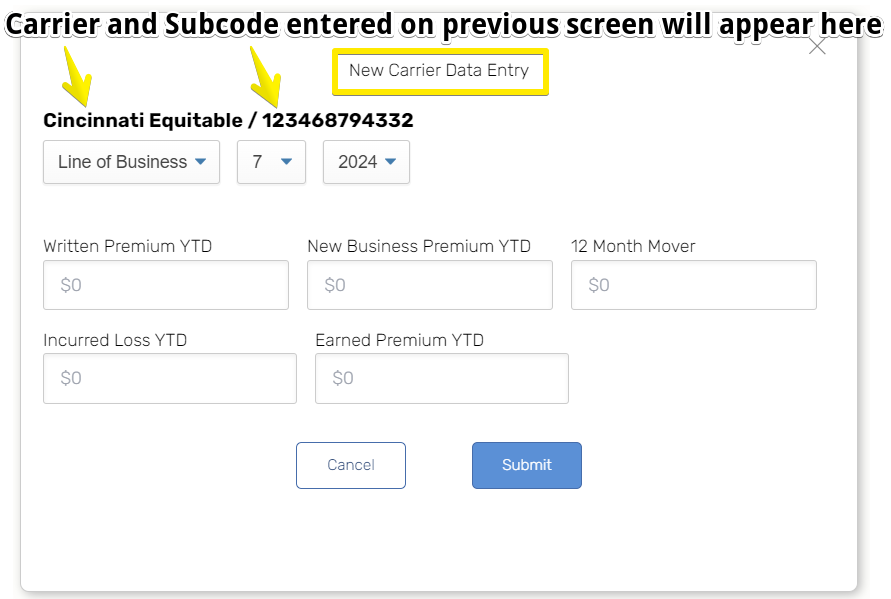Viewport: 891px width, 599px height.
Task: Click the subcode number 123468794332
Action: click(338, 121)
